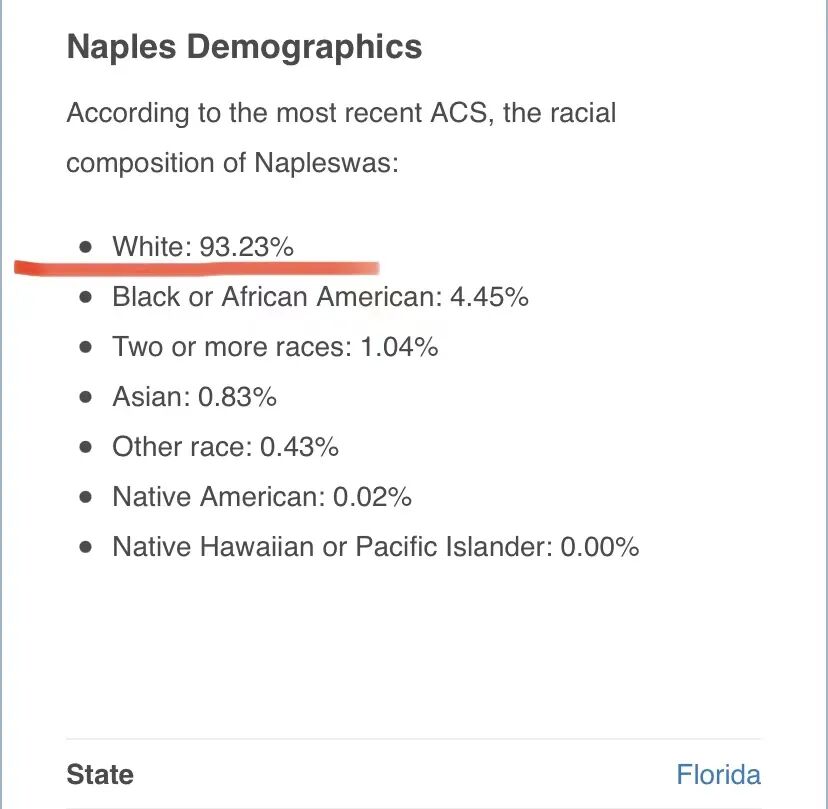Click the red underline beneath White

200,268
